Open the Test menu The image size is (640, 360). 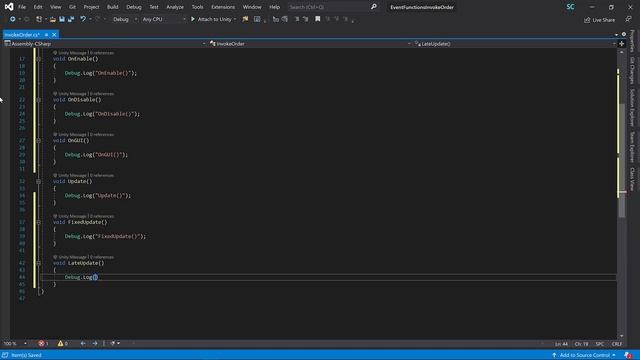click(154, 7)
